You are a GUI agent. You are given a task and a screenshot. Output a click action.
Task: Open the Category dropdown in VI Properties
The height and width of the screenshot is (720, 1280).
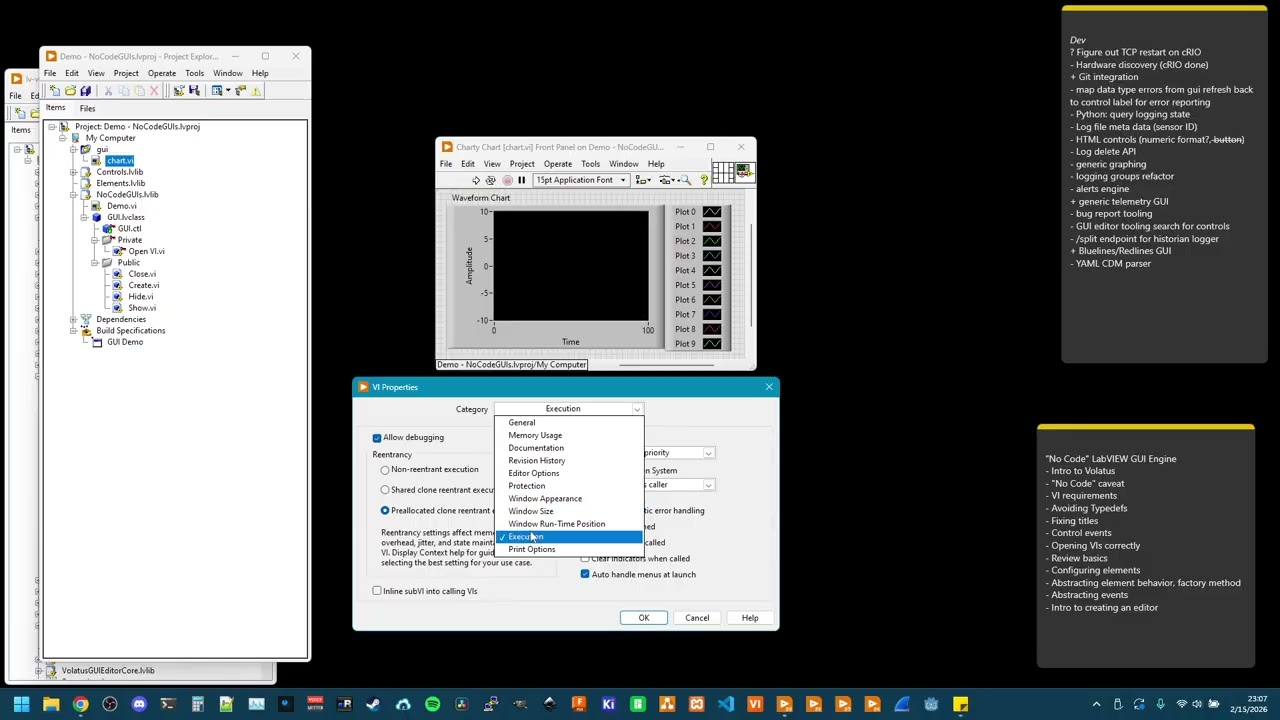[568, 409]
